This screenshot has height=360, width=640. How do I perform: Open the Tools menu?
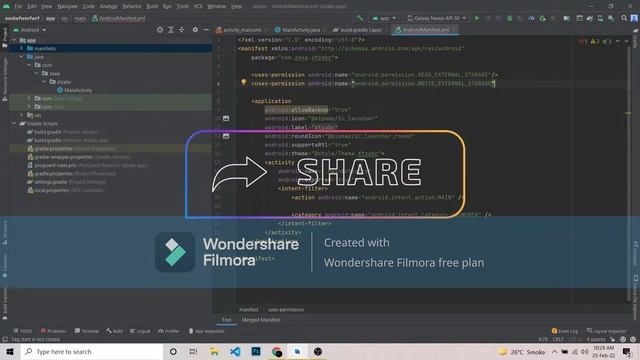[x=182, y=6]
